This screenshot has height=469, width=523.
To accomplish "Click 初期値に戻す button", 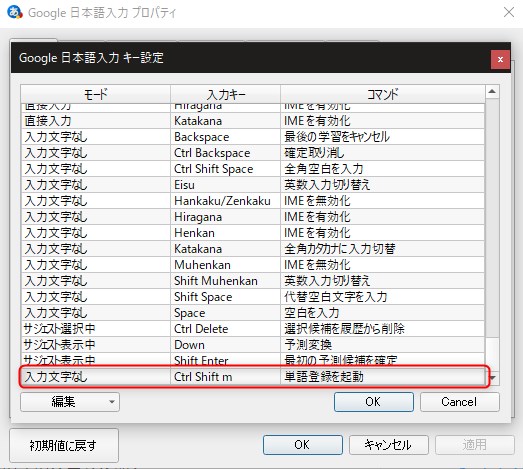I will pos(64,445).
